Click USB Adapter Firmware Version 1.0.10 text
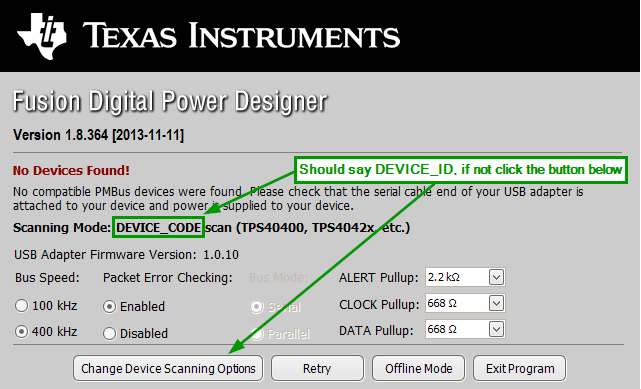 pyautogui.click(x=126, y=255)
